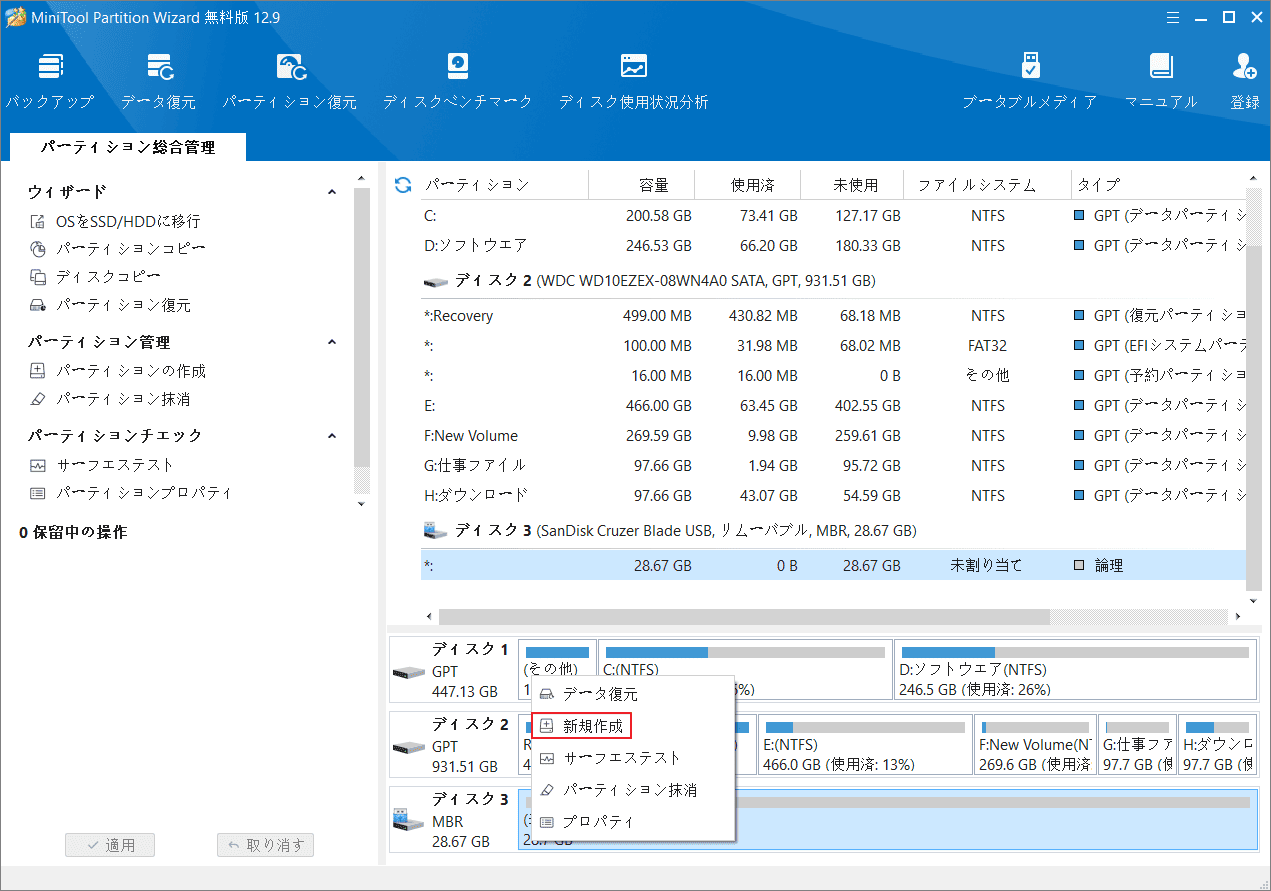Select the D:ソフトウエア(NTFS) block in the disk map
This screenshot has height=891, width=1271.
tap(1075, 670)
